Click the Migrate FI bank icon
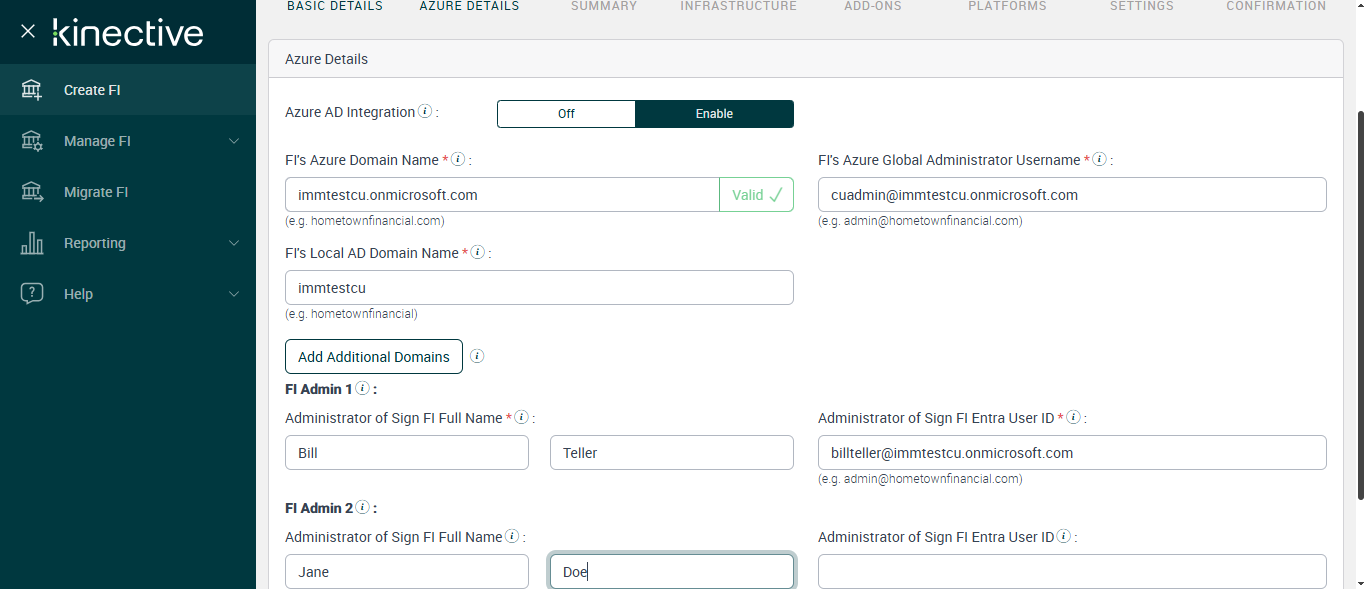Screen dimensions: 1366x589 [32, 192]
